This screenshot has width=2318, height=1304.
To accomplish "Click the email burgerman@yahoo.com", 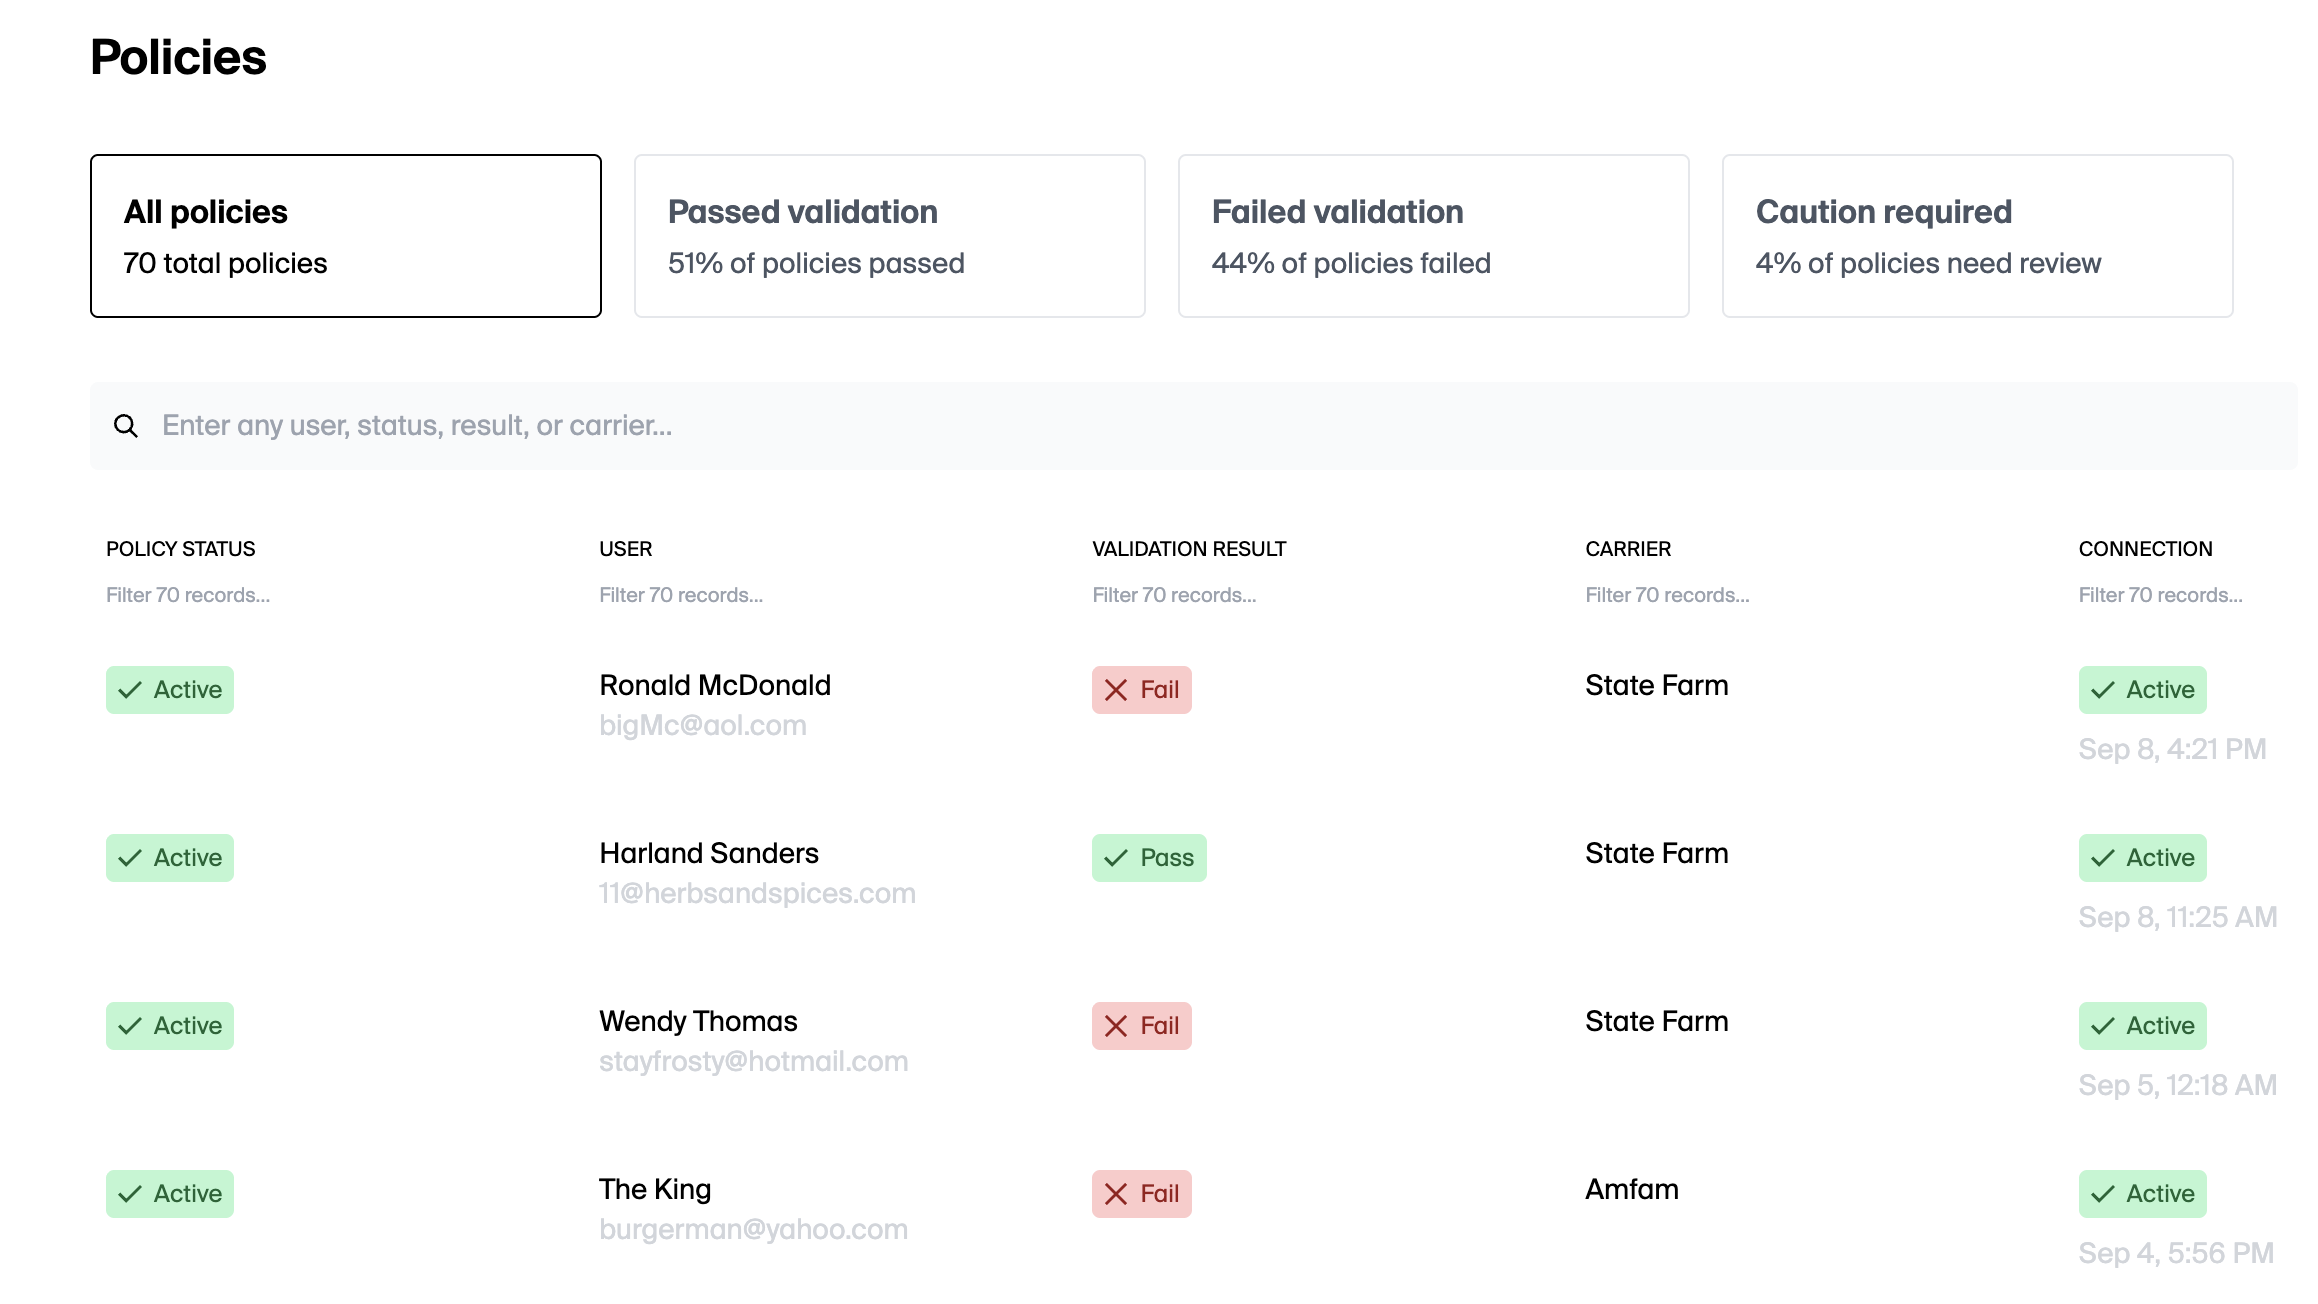I will pyautogui.click(x=754, y=1230).
